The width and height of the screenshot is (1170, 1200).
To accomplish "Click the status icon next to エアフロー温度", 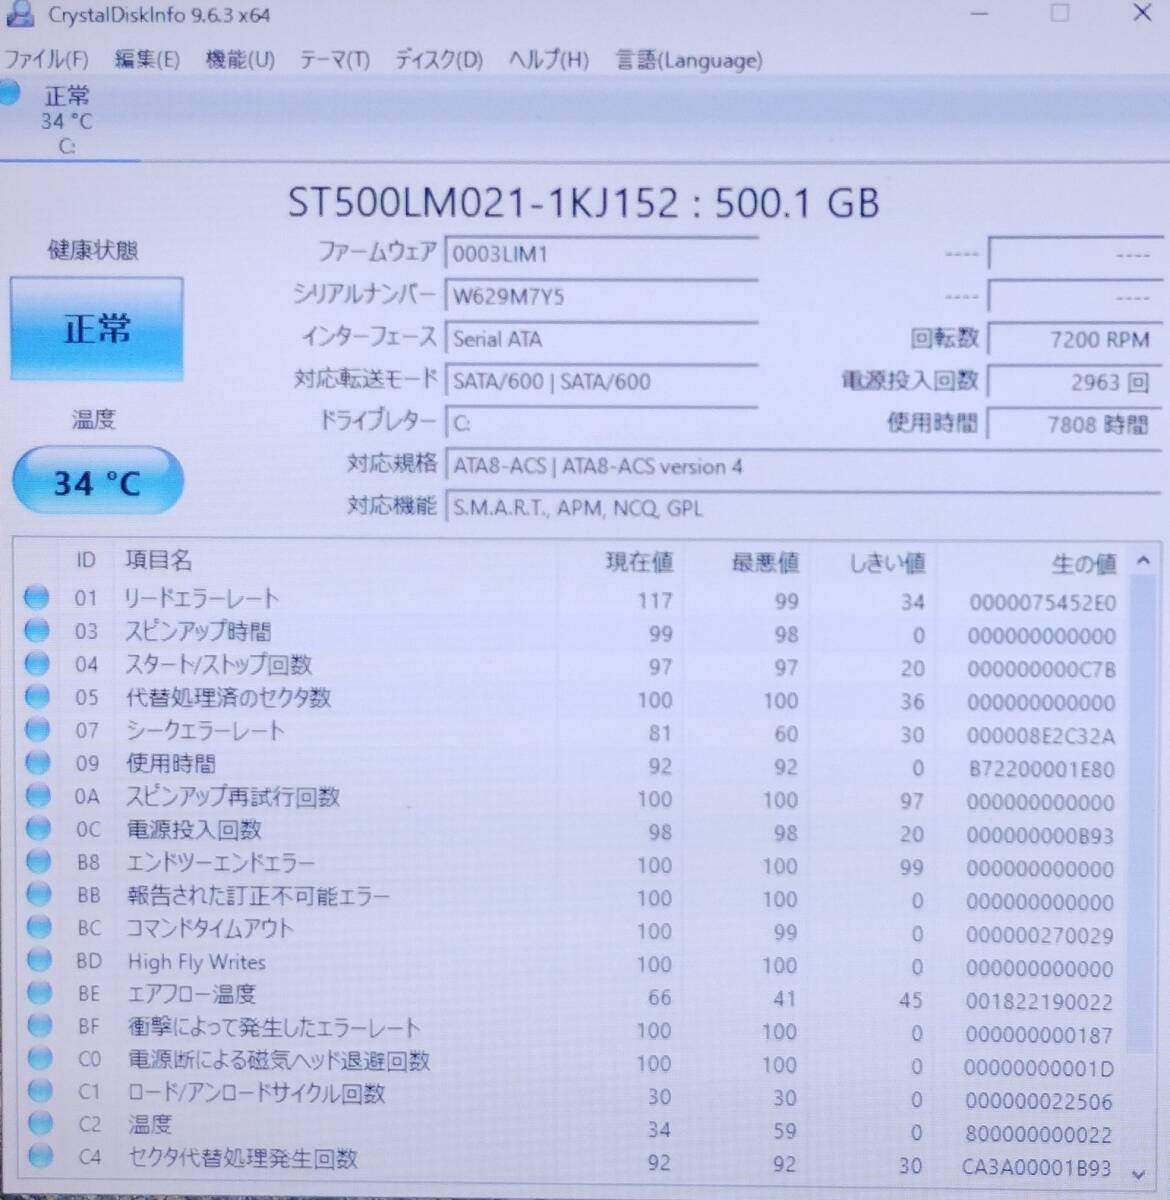I will 37,994.
